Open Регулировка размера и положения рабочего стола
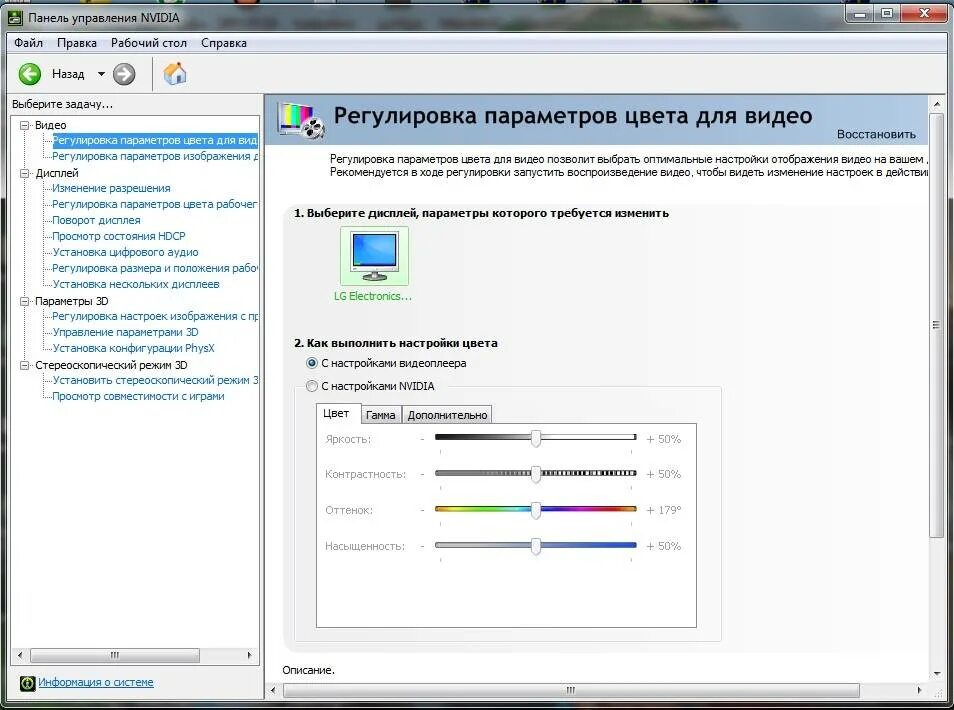The image size is (954, 710). tap(155, 268)
